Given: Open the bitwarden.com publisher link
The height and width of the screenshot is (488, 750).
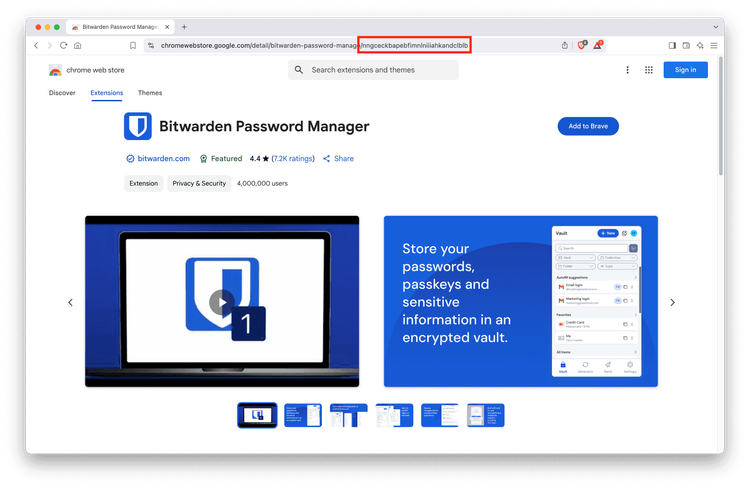Looking at the screenshot, I should pos(164,158).
